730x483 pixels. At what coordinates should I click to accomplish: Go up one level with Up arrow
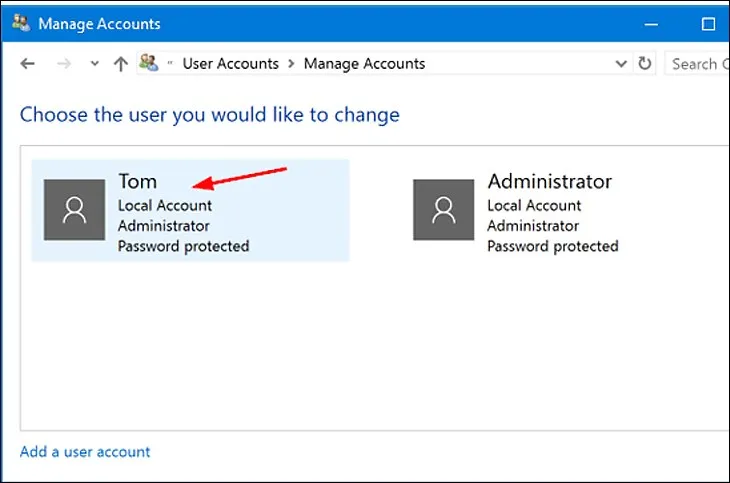121,64
